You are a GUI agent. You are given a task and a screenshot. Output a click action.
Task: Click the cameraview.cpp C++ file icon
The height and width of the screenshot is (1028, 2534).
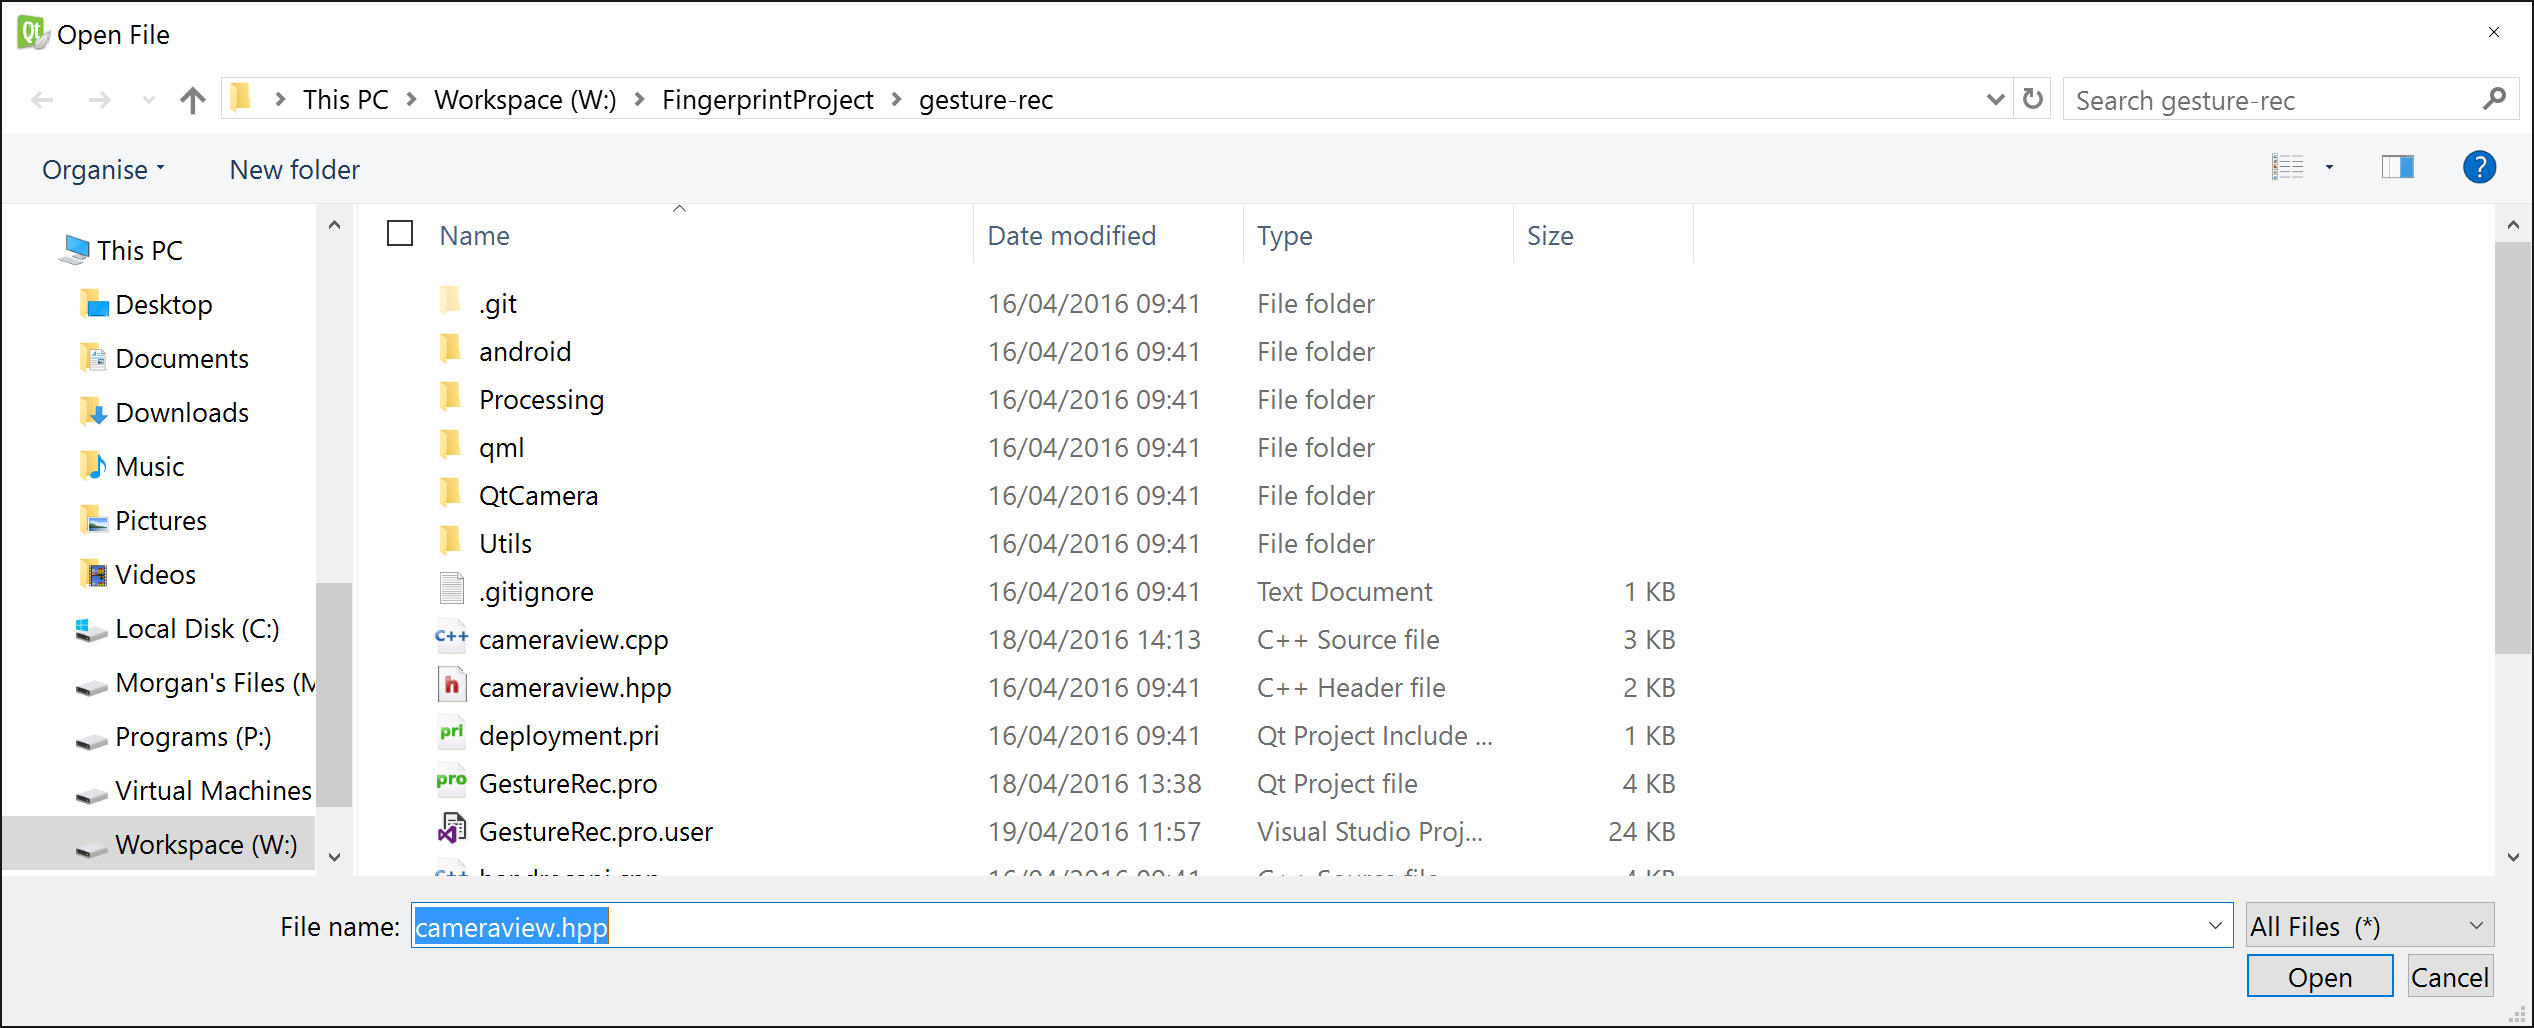pos(451,639)
